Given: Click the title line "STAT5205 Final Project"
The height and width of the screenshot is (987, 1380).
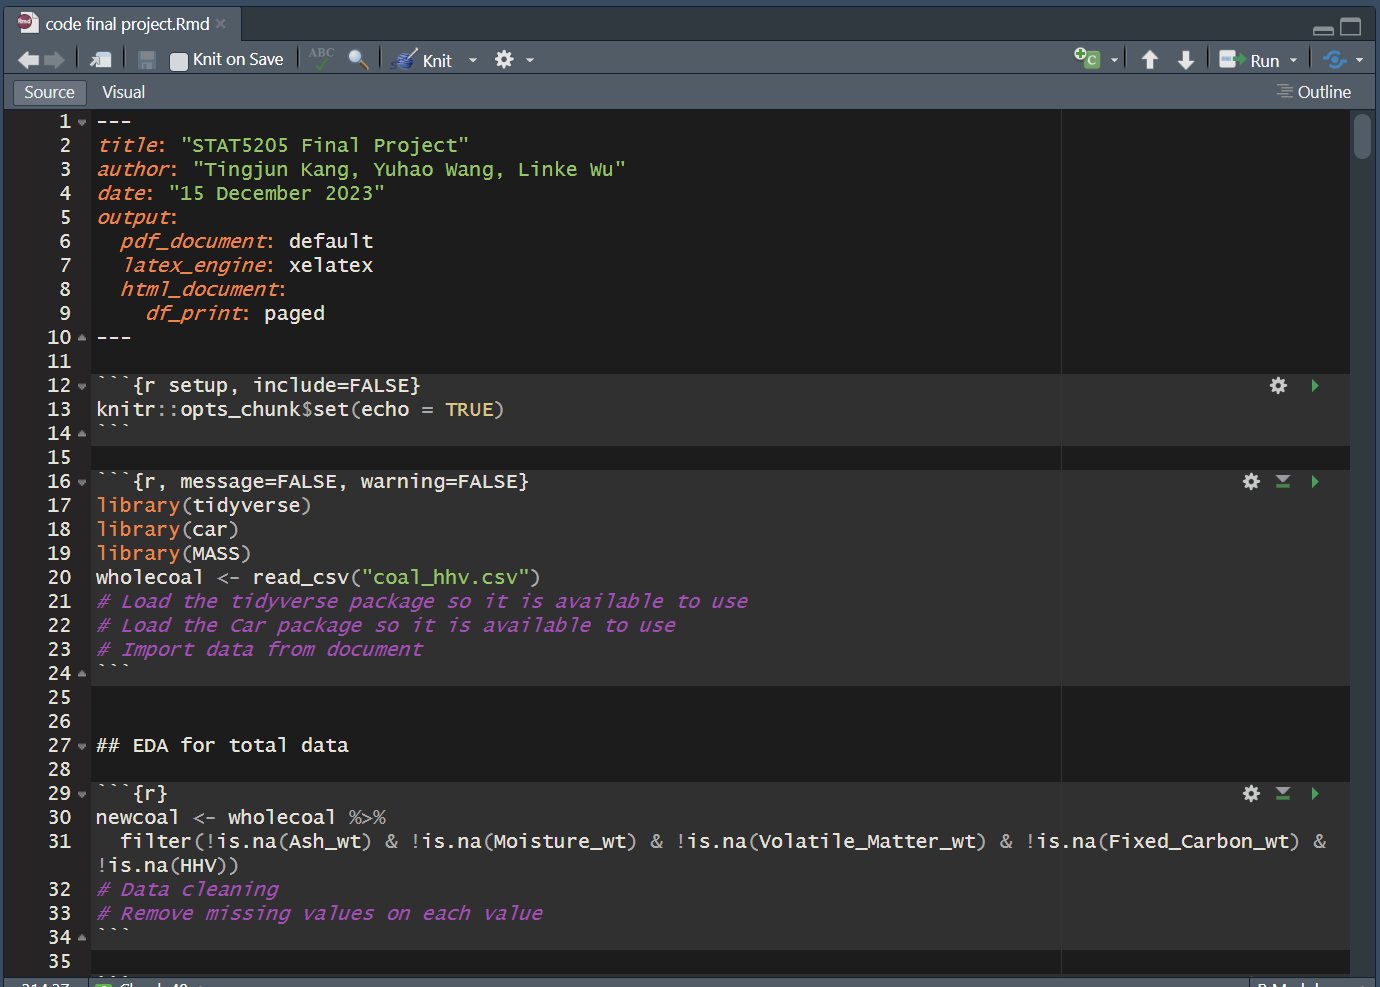Looking at the screenshot, I should 283,145.
